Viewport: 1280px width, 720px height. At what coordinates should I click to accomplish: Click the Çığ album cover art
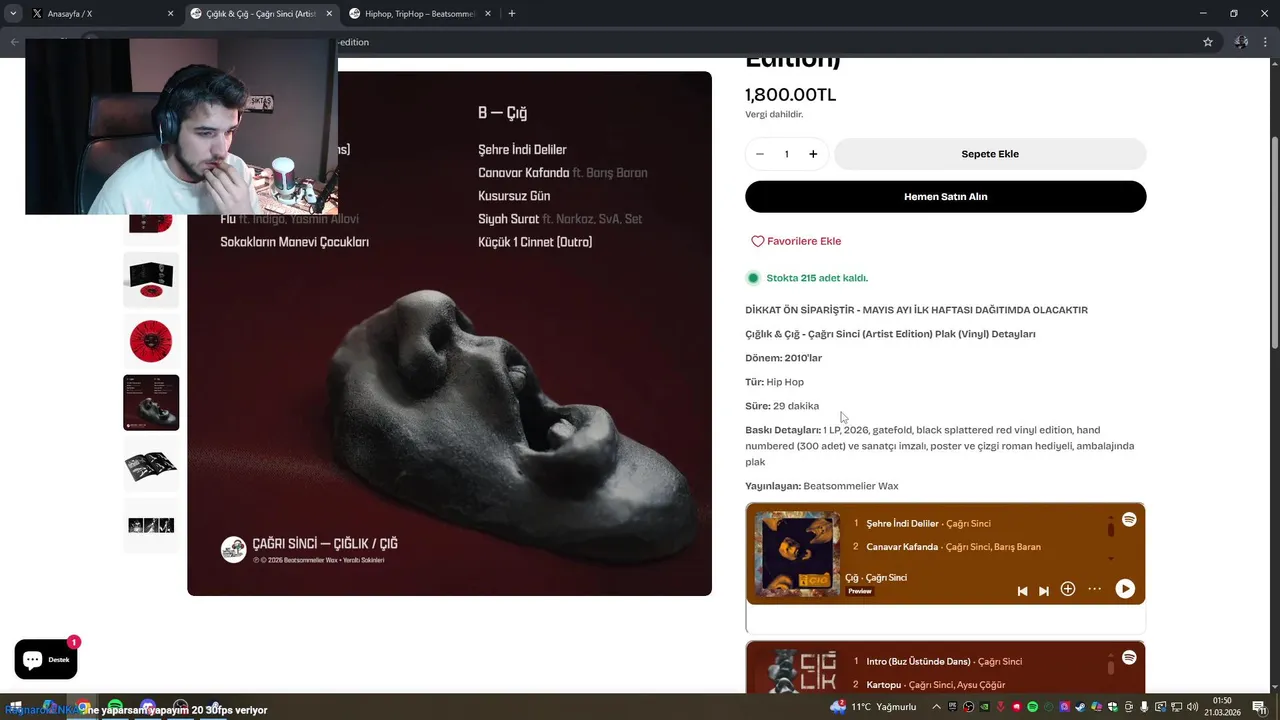[797, 554]
